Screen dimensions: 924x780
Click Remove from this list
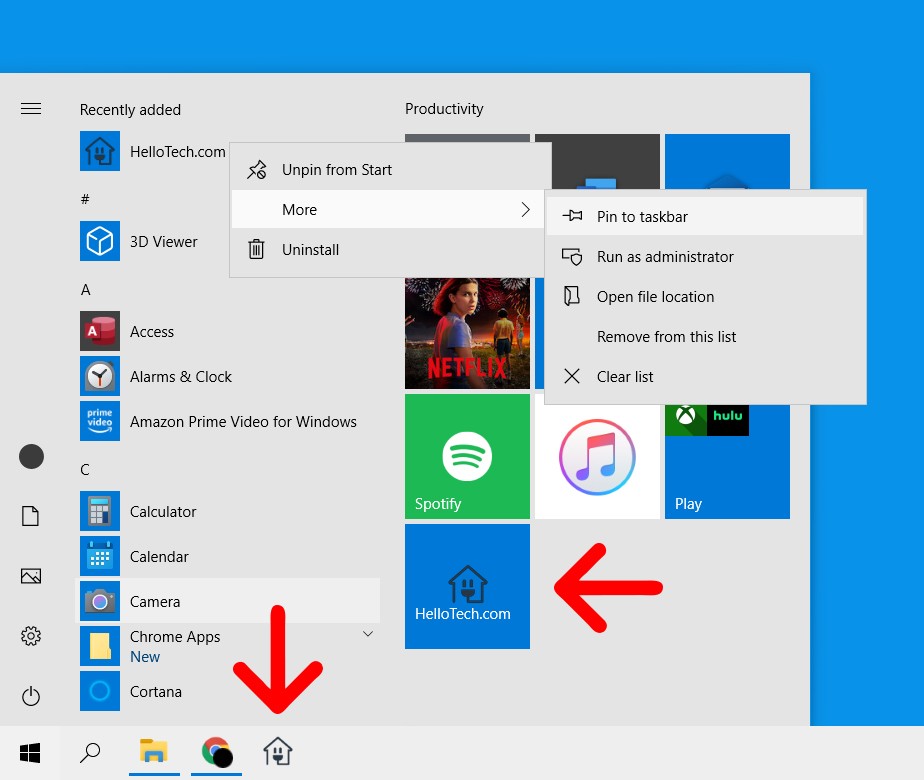pyautogui.click(x=705, y=336)
